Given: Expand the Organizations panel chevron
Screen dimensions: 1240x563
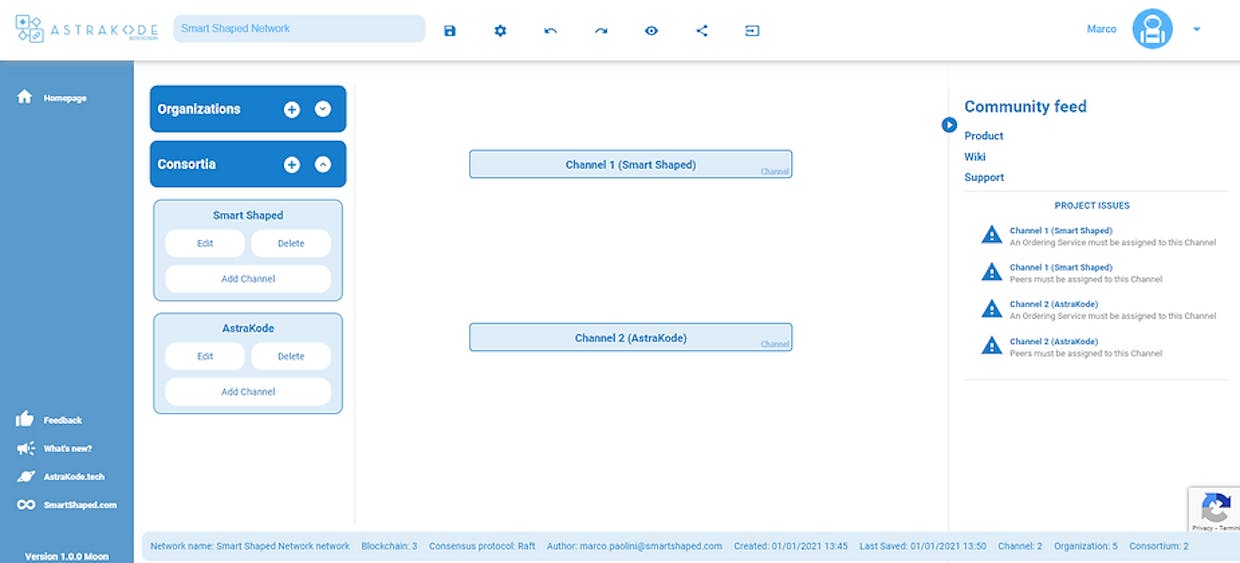Looking at the screenshot, I should point(323,109).
